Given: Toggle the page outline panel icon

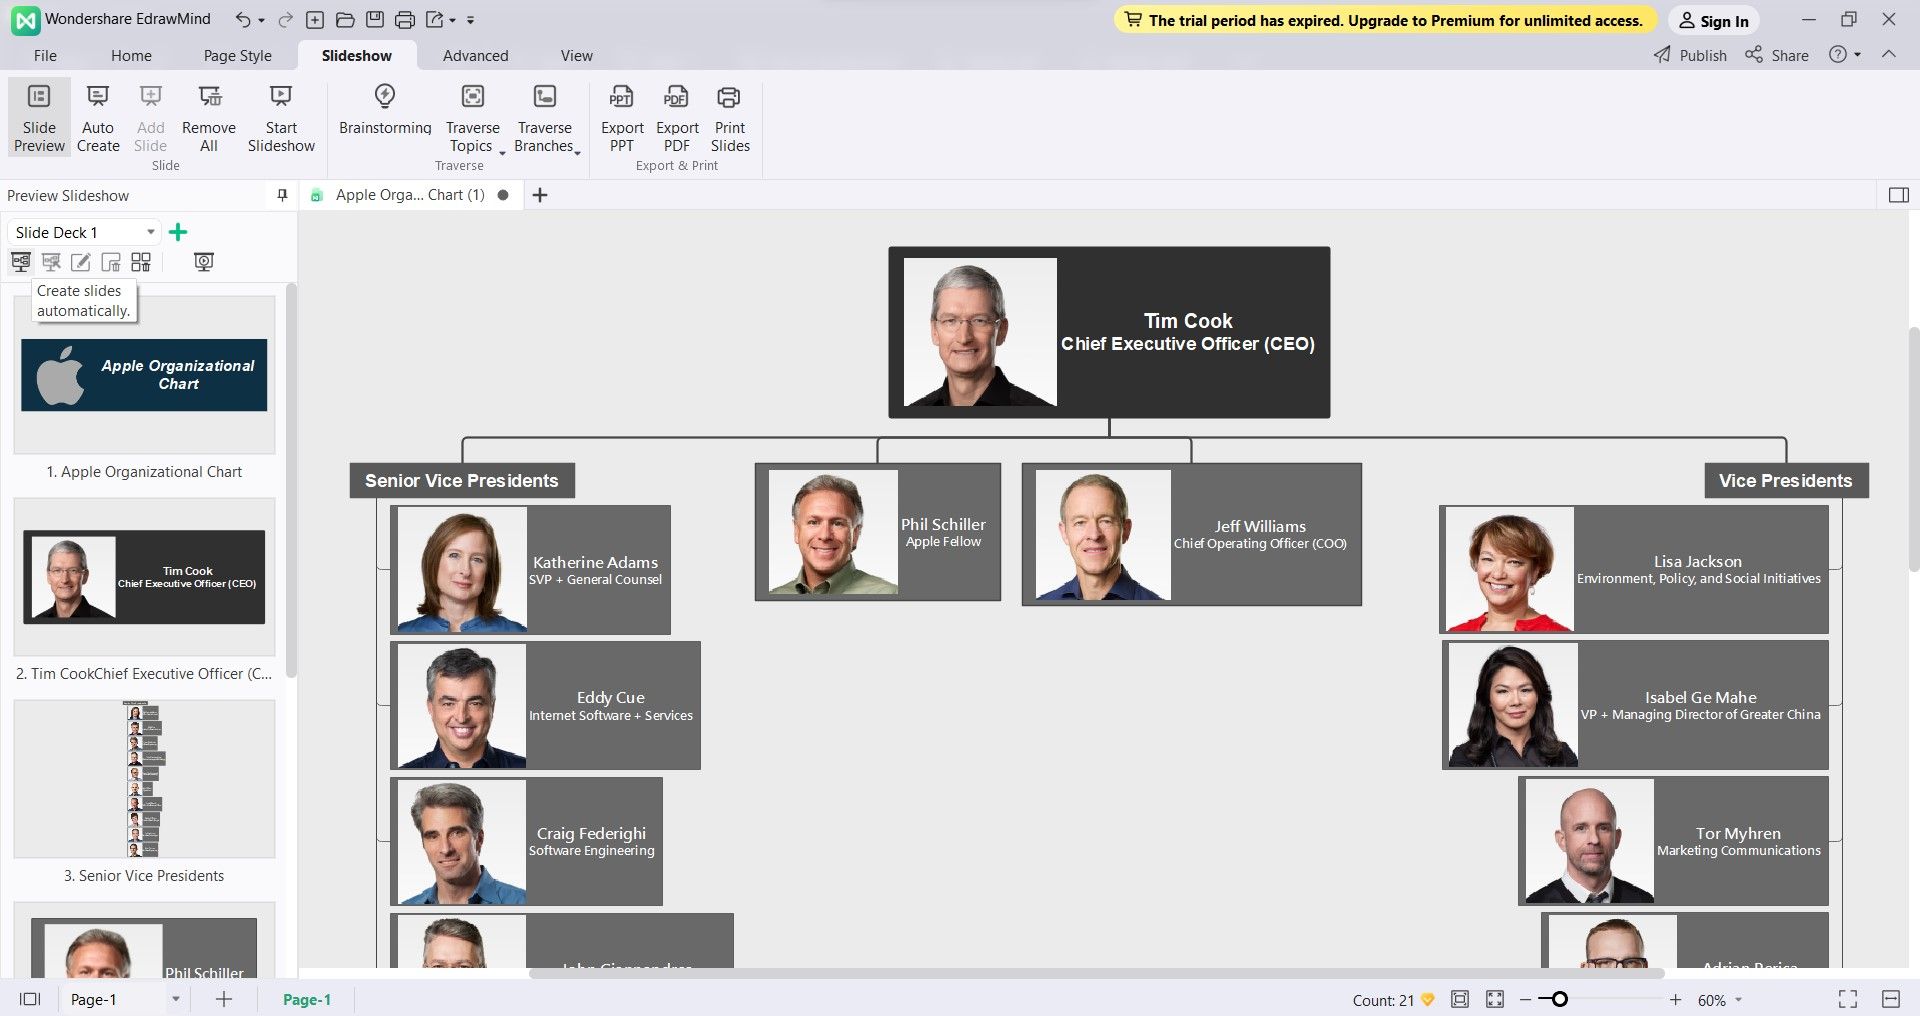Looking at the screenshot, I should tap(30, 999).
